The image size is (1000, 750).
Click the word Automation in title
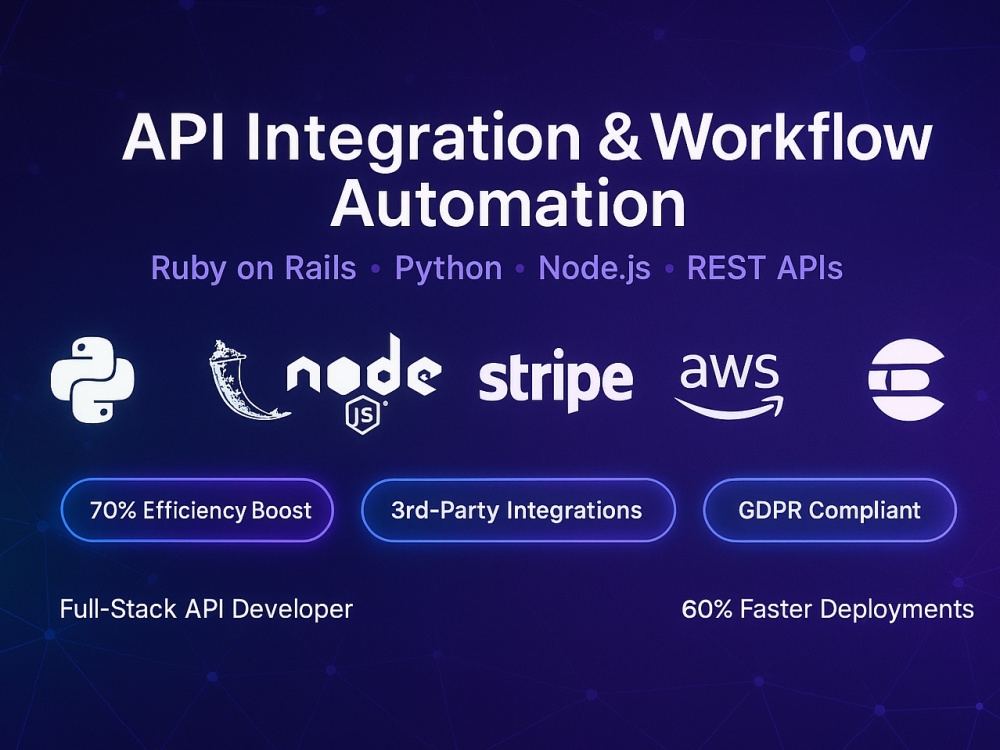[508, 203]
